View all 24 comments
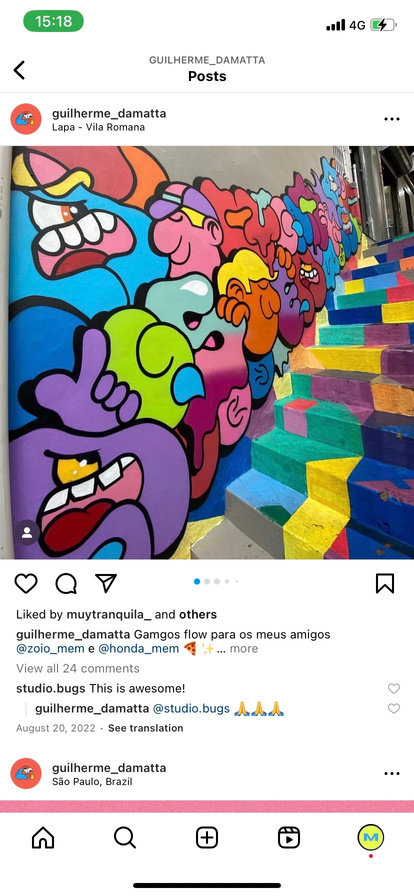Screen dimensions: 414x896 click(78, 669)
